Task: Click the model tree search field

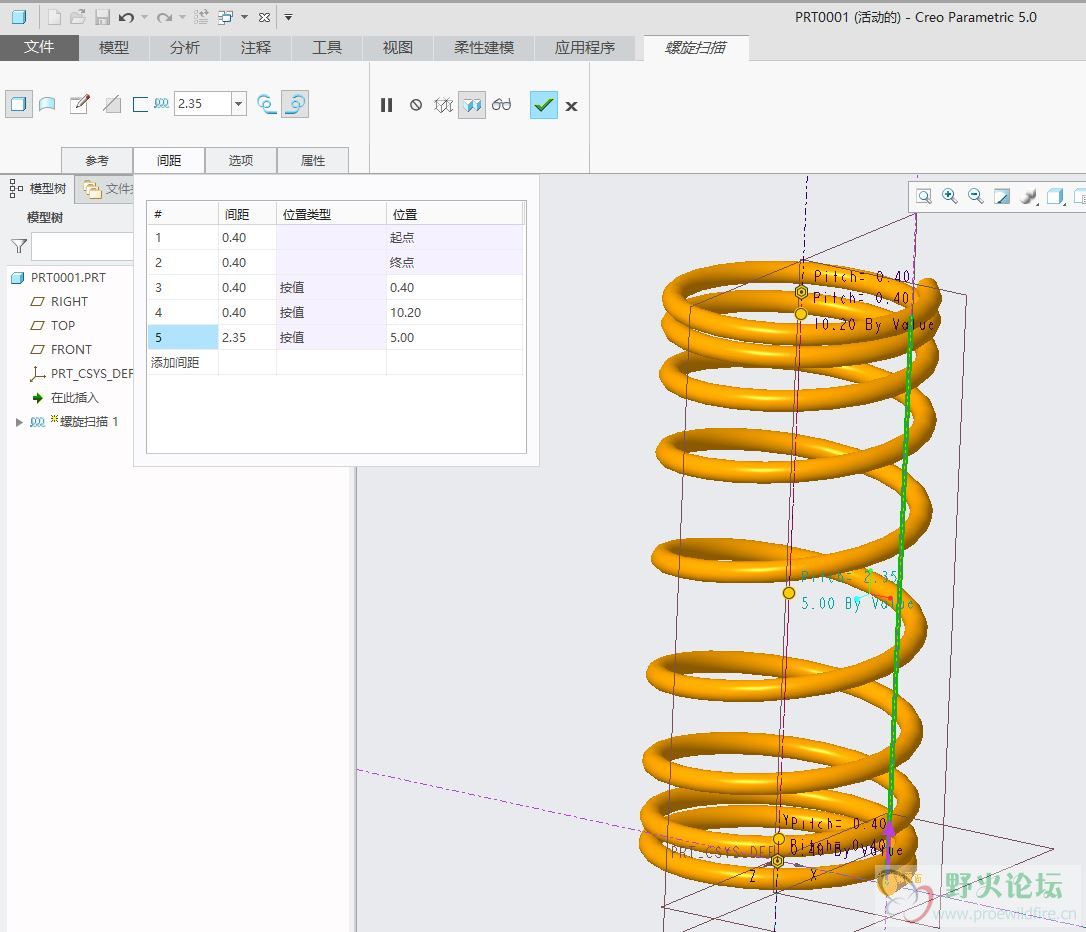Action: coord(82,246)
